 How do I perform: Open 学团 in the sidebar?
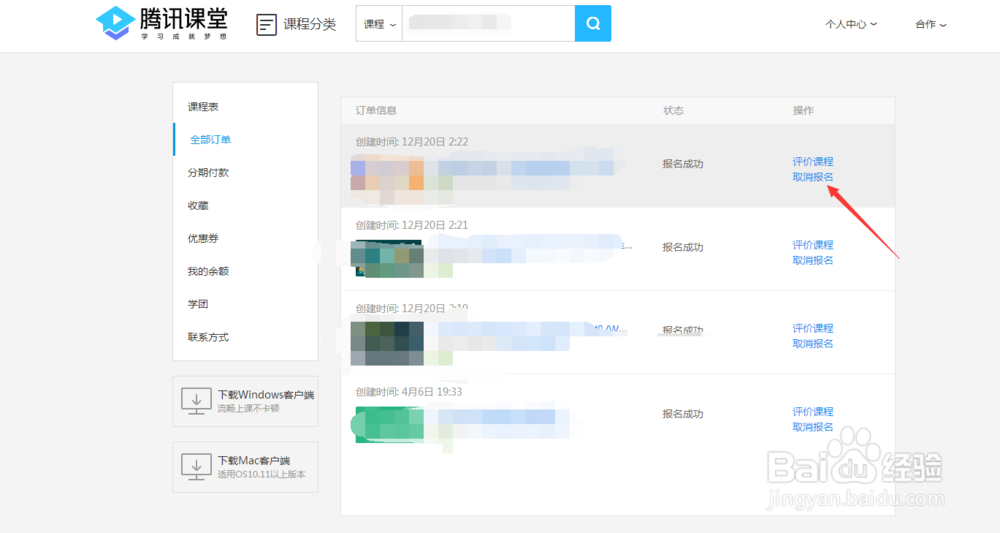[198, 304]
